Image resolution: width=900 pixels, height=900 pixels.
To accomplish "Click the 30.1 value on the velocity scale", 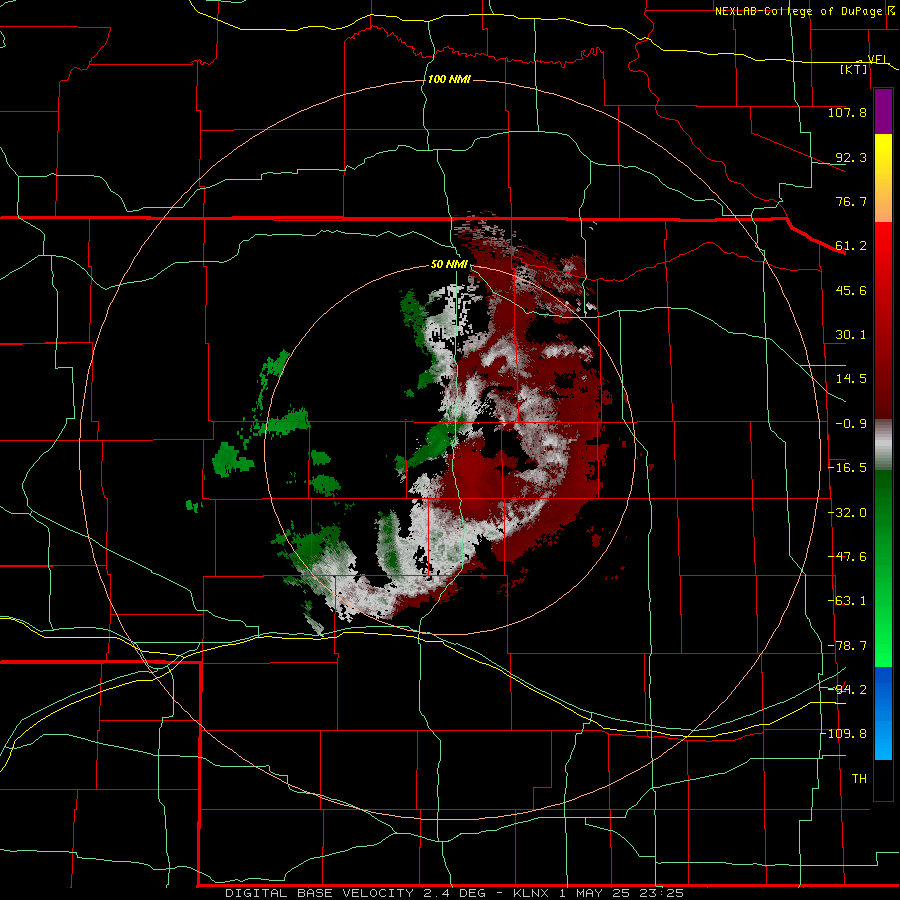I will point(851,335).
